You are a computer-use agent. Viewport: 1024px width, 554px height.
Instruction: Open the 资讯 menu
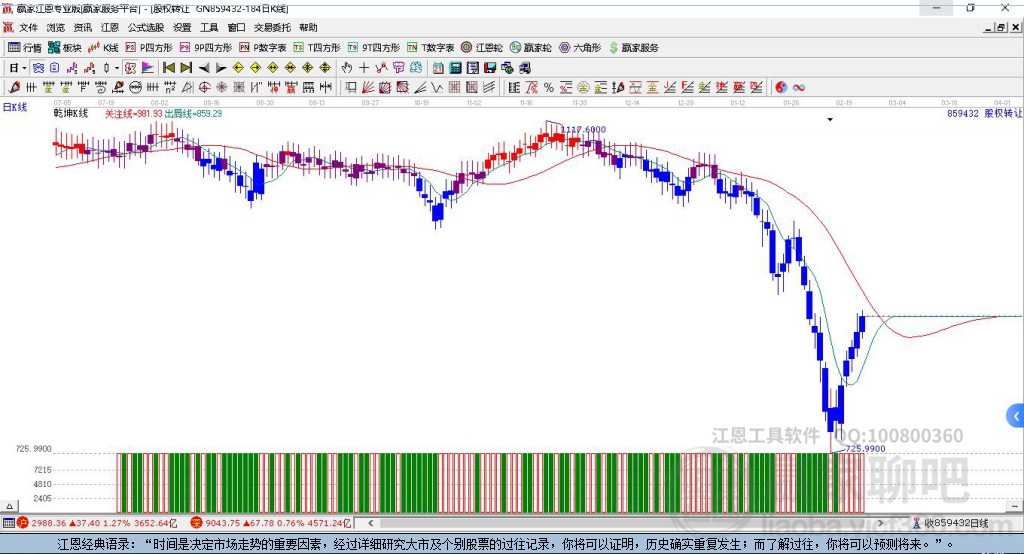click(x=83, y=27)
